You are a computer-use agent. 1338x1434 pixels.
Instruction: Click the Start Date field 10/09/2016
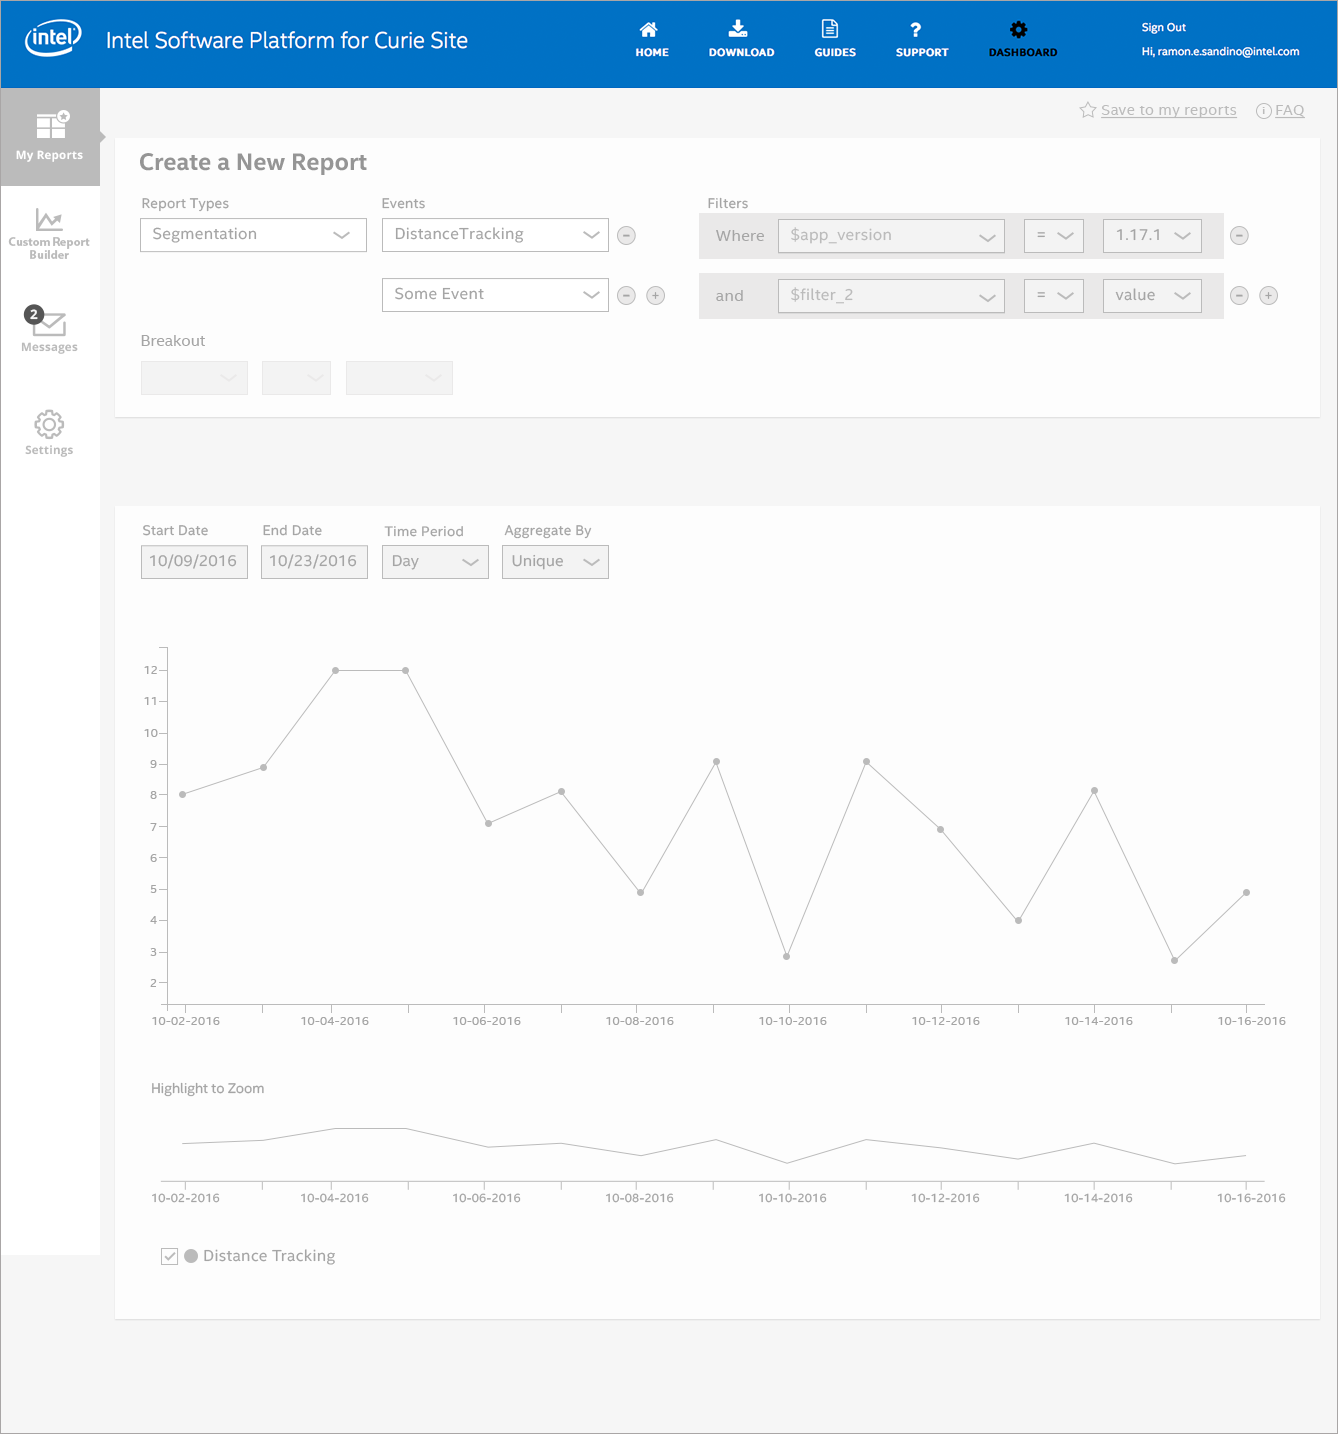(194, 562)
